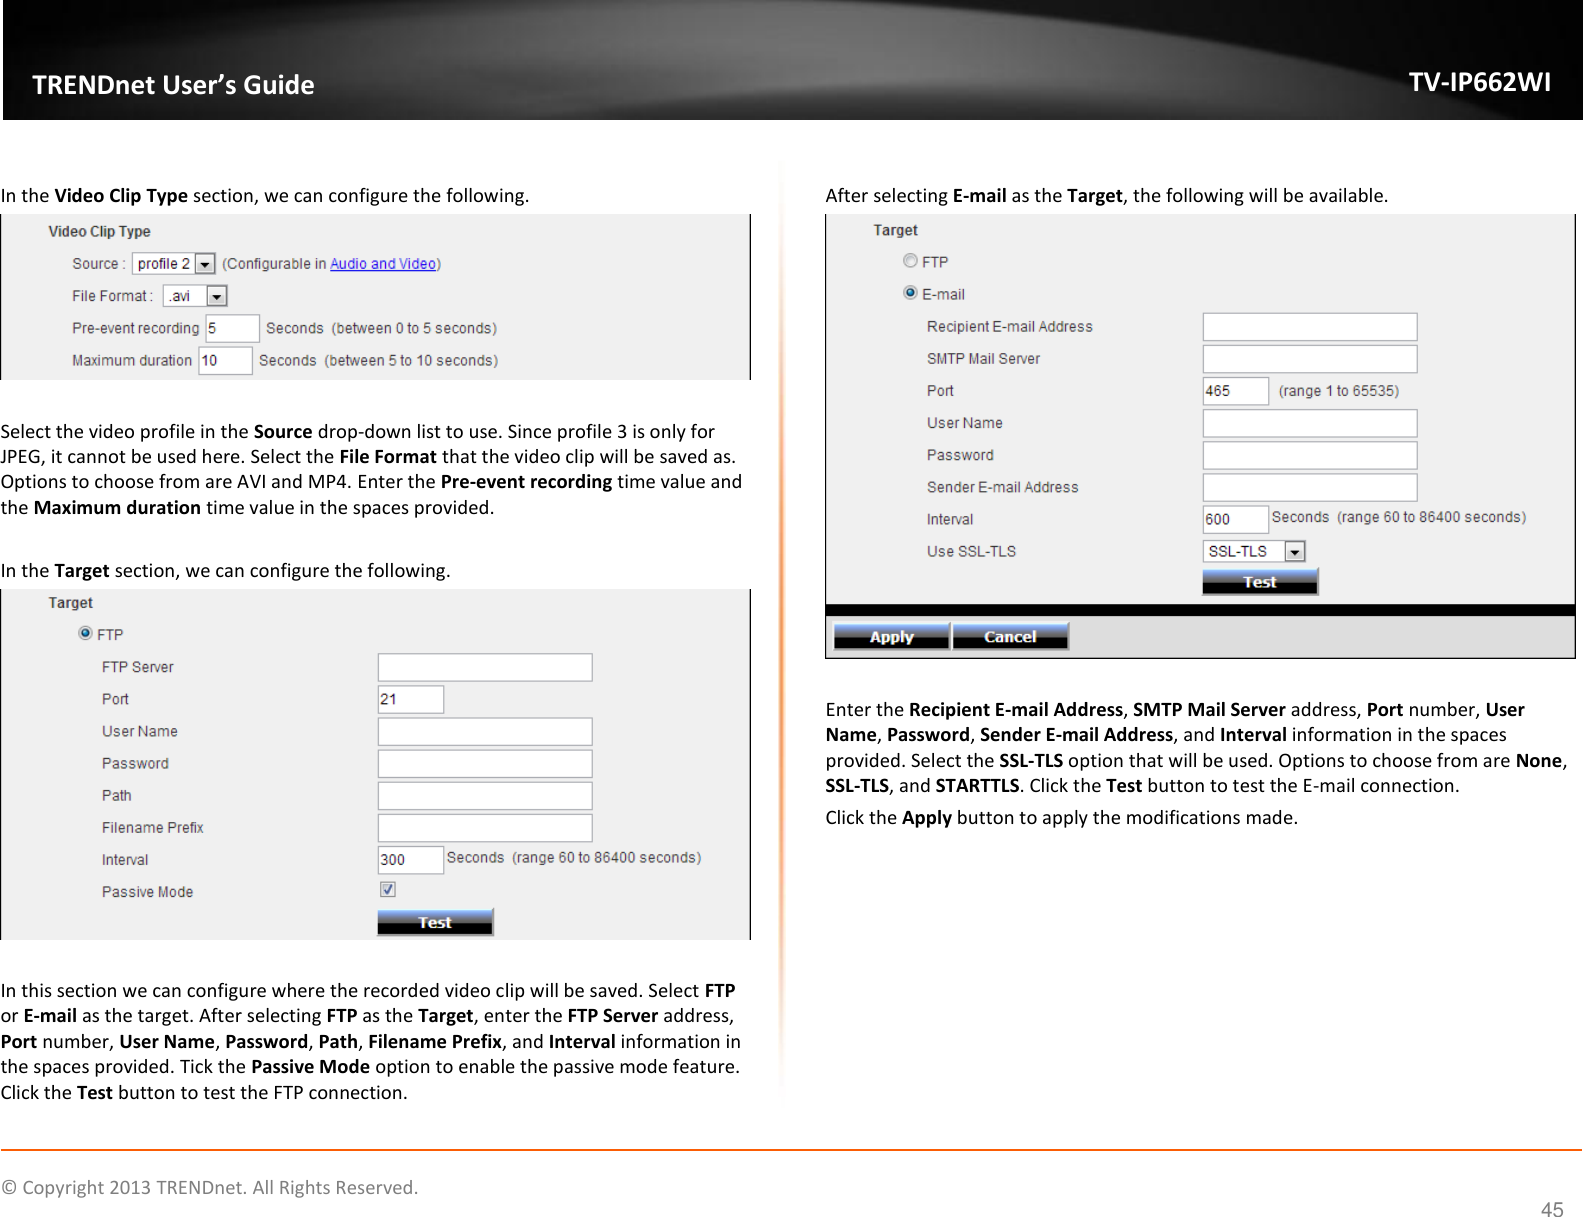The image size is (1583, 1217).
Task: Click the Test button under E-mail settings
Action: [1260, 582]
